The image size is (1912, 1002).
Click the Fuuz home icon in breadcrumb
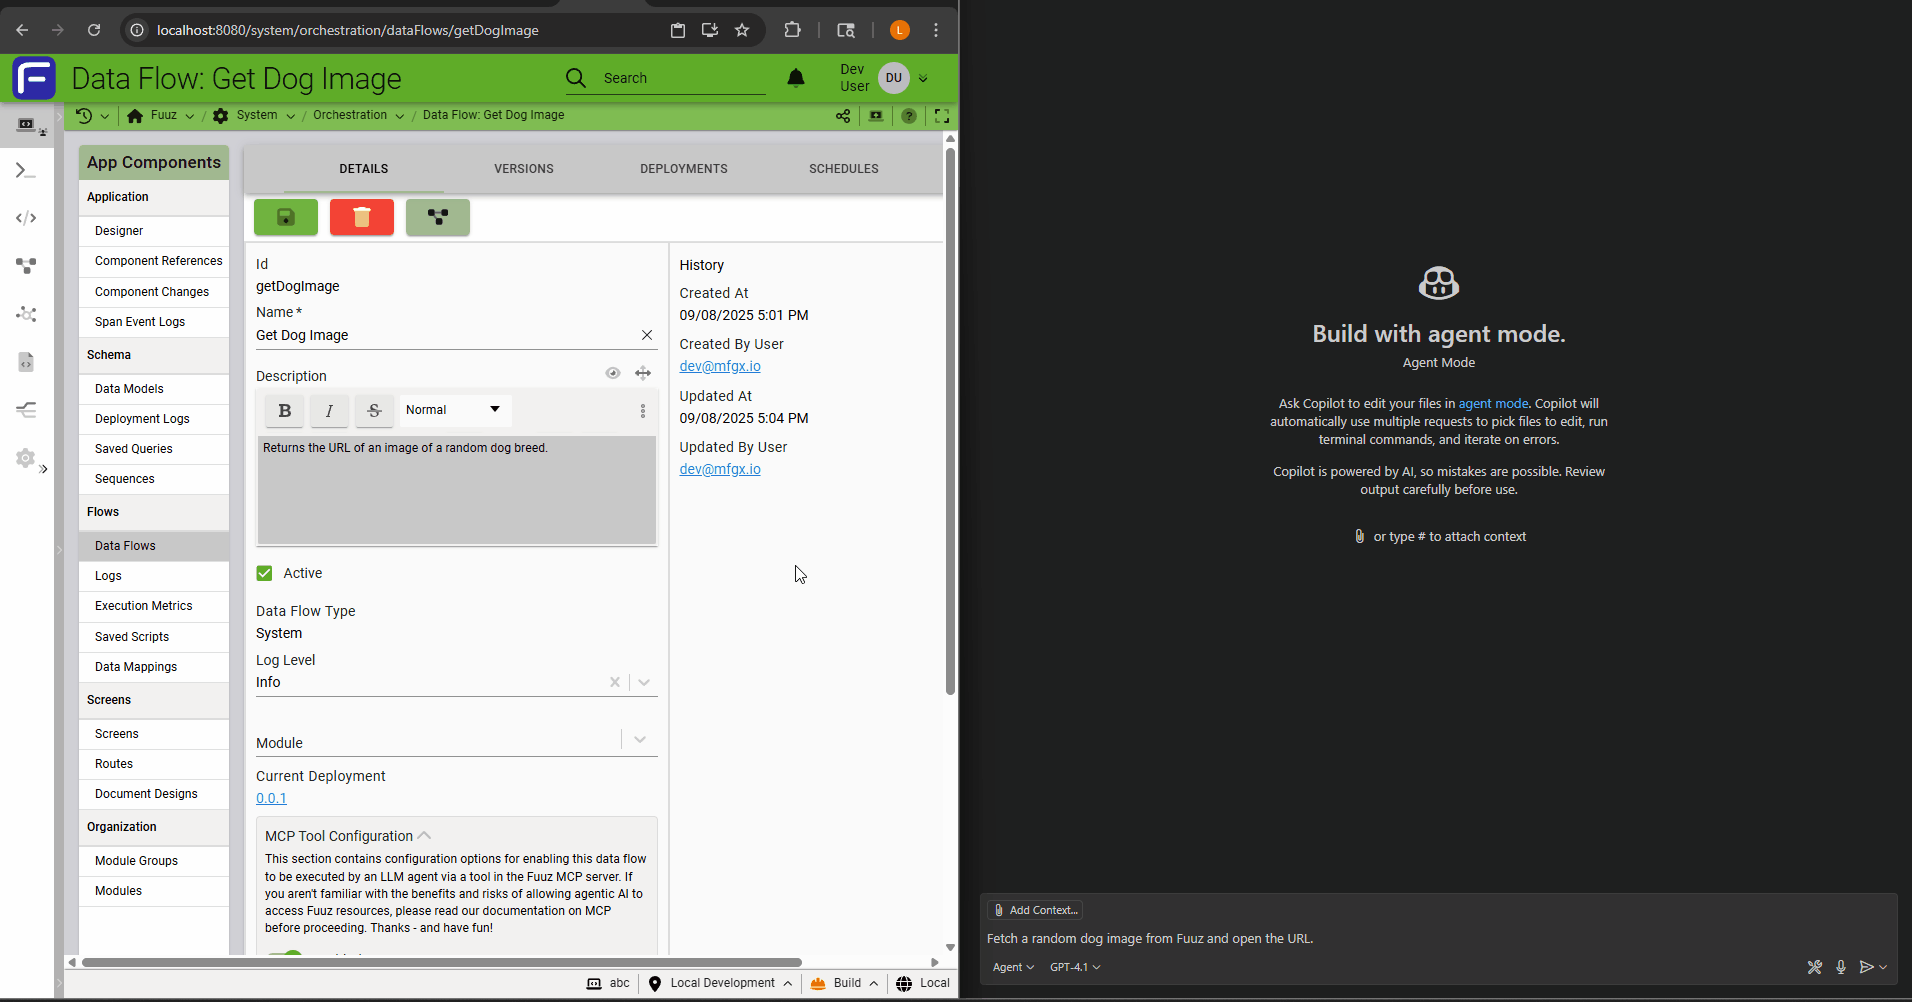coord(135,116)
